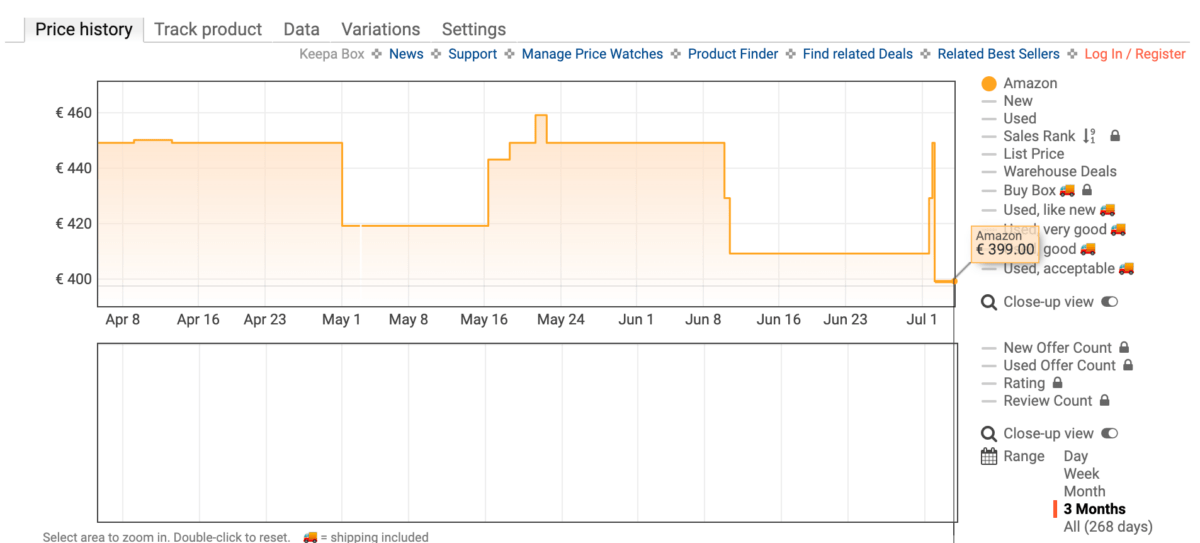Viewport: 1200px width, 543px height.
Task: Click the magnifier icon by upper Close-up view
Action: 989,302
